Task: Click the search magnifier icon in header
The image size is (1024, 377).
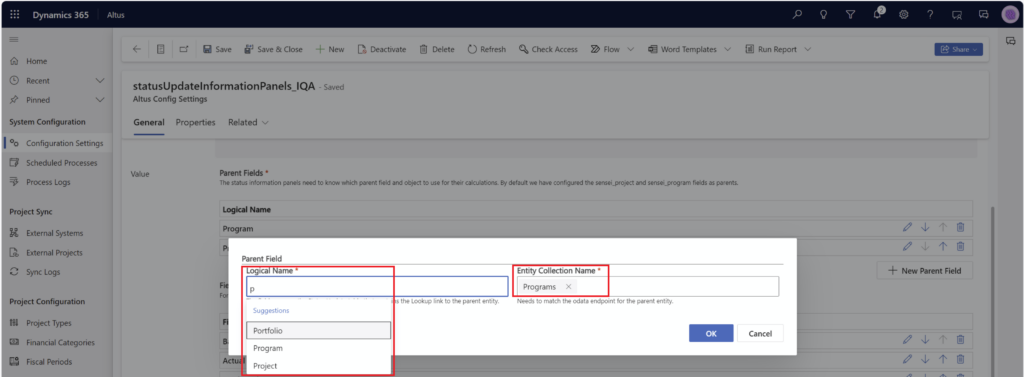Action: tap(797, 14)
